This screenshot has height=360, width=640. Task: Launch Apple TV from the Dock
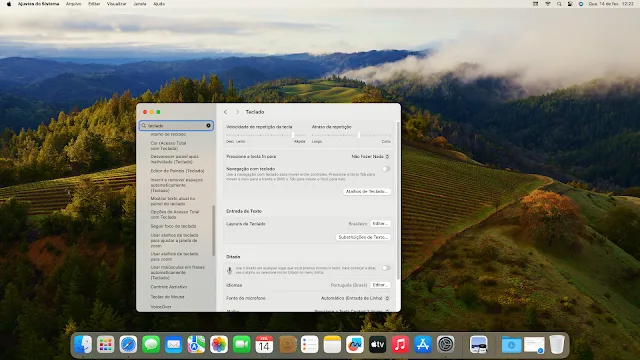[x=378, y=344]
